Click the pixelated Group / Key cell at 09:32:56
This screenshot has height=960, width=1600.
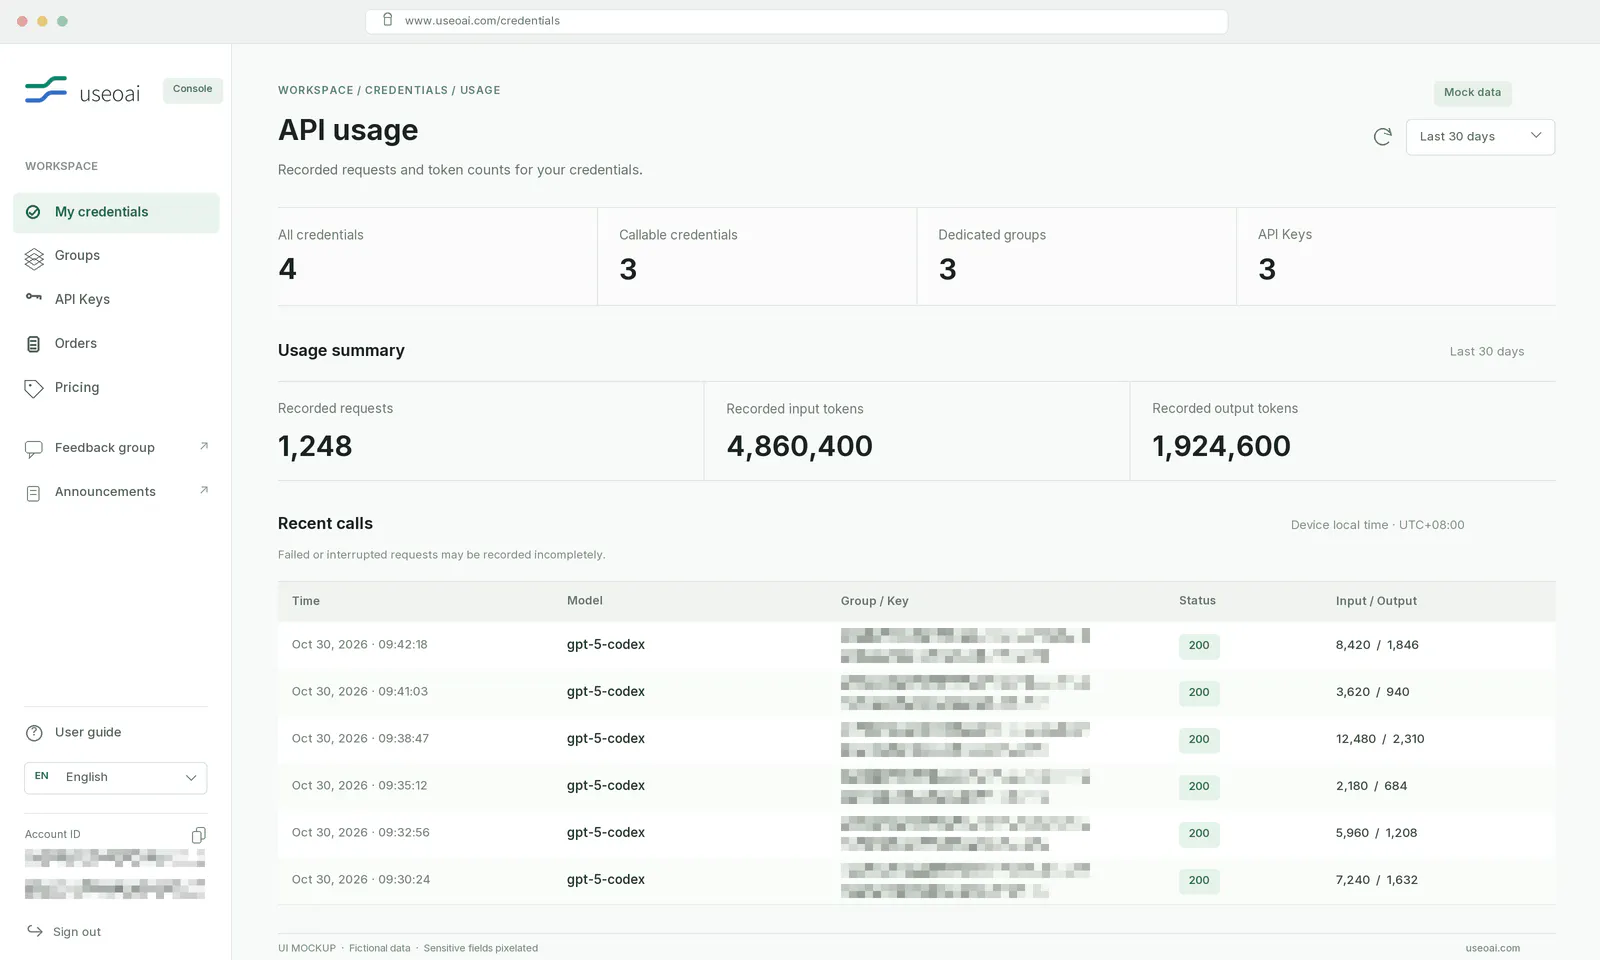(x=965, y=833)
